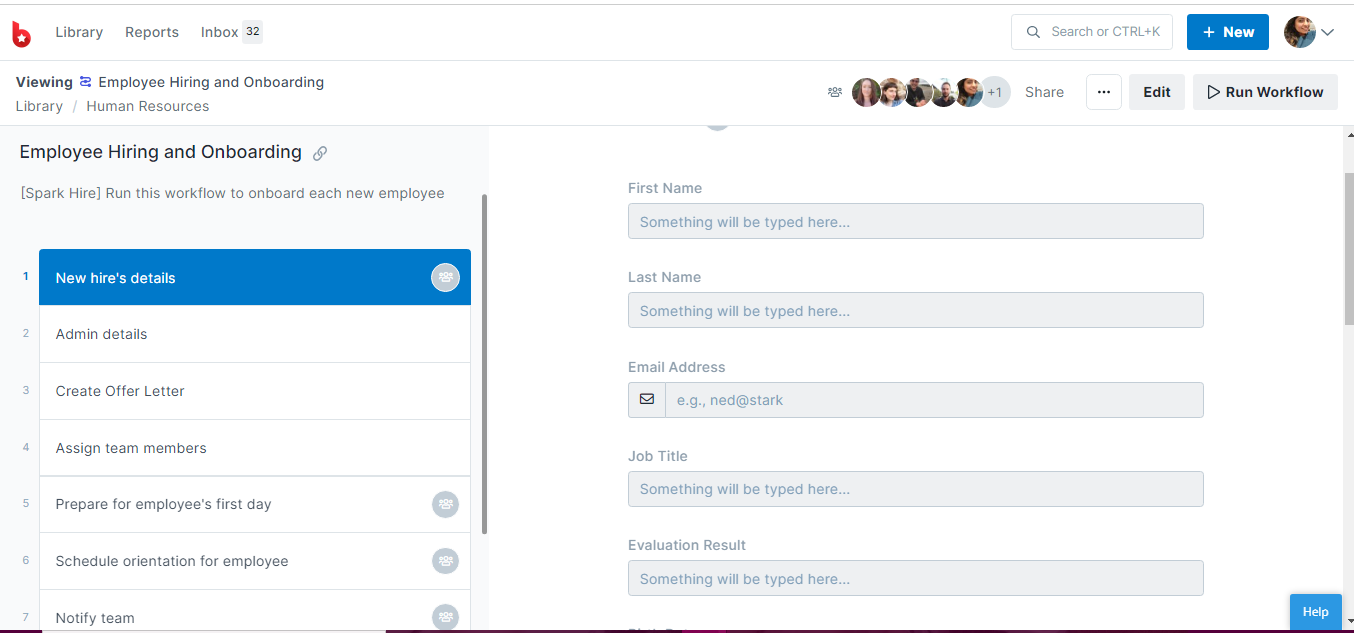Click the members icon left of the avatar row
Image resolution: width=1354 pixels, height=633 pixels.
coord(835,91)
